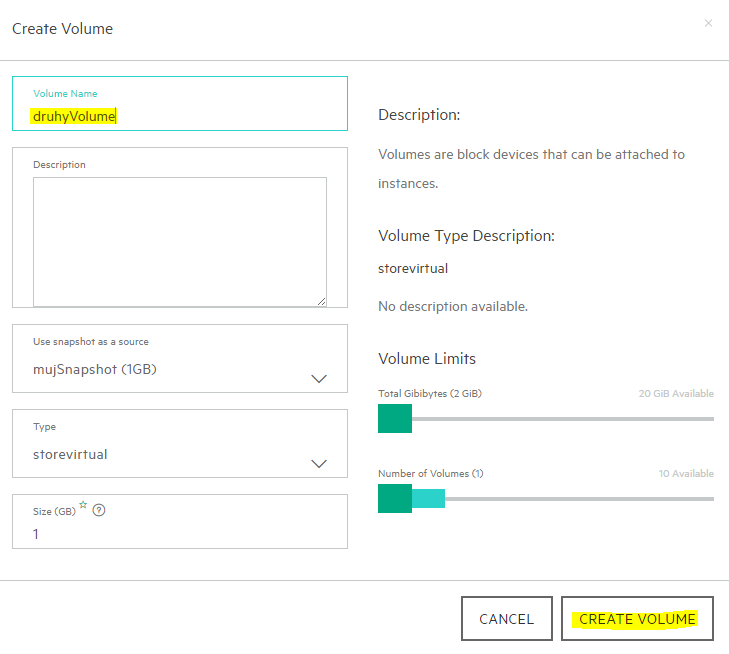This screenshot has width=729, height=654.
Task: Click the Create Volume button
Action: 637,619
